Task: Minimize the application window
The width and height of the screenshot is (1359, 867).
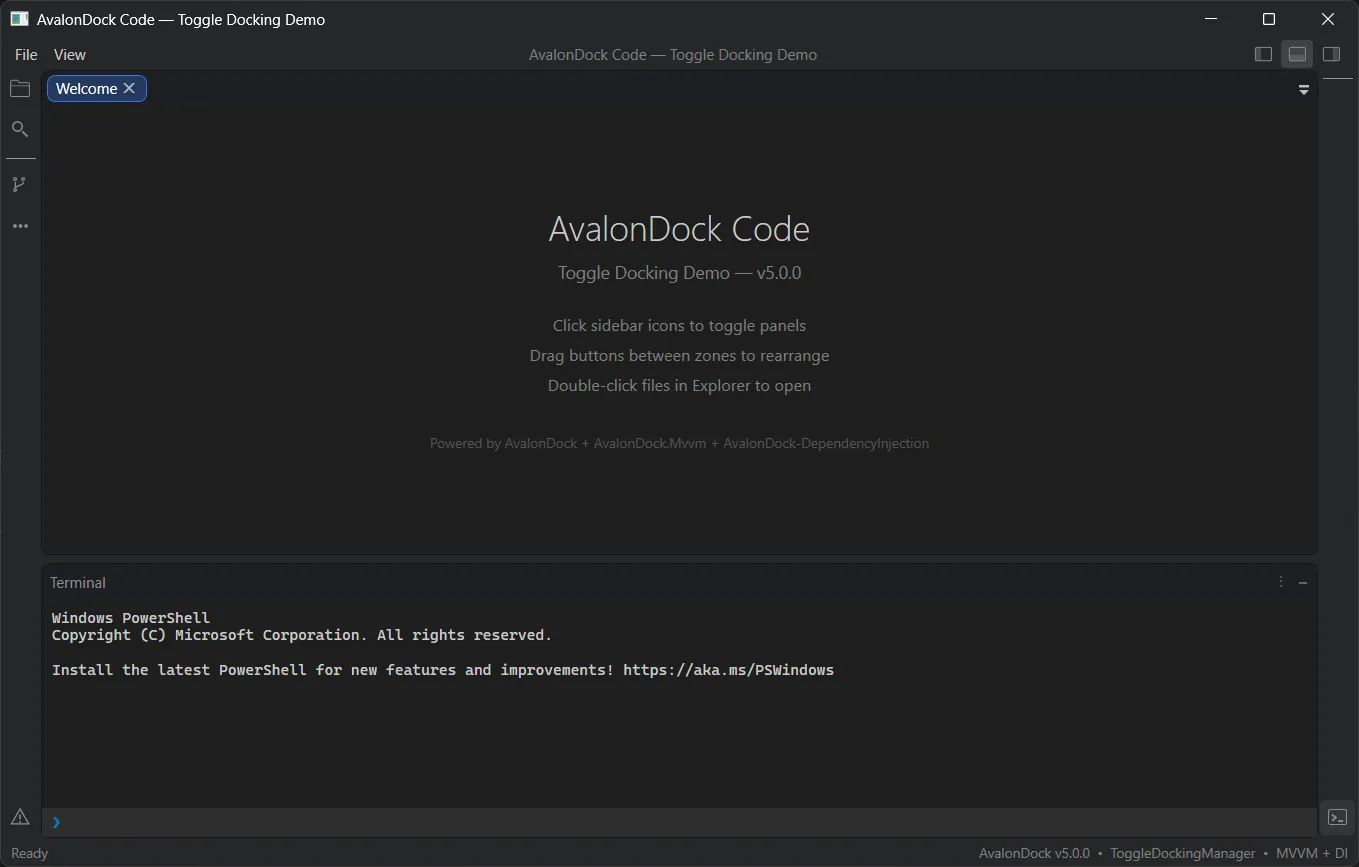Action: click(x=1211, y=19)
